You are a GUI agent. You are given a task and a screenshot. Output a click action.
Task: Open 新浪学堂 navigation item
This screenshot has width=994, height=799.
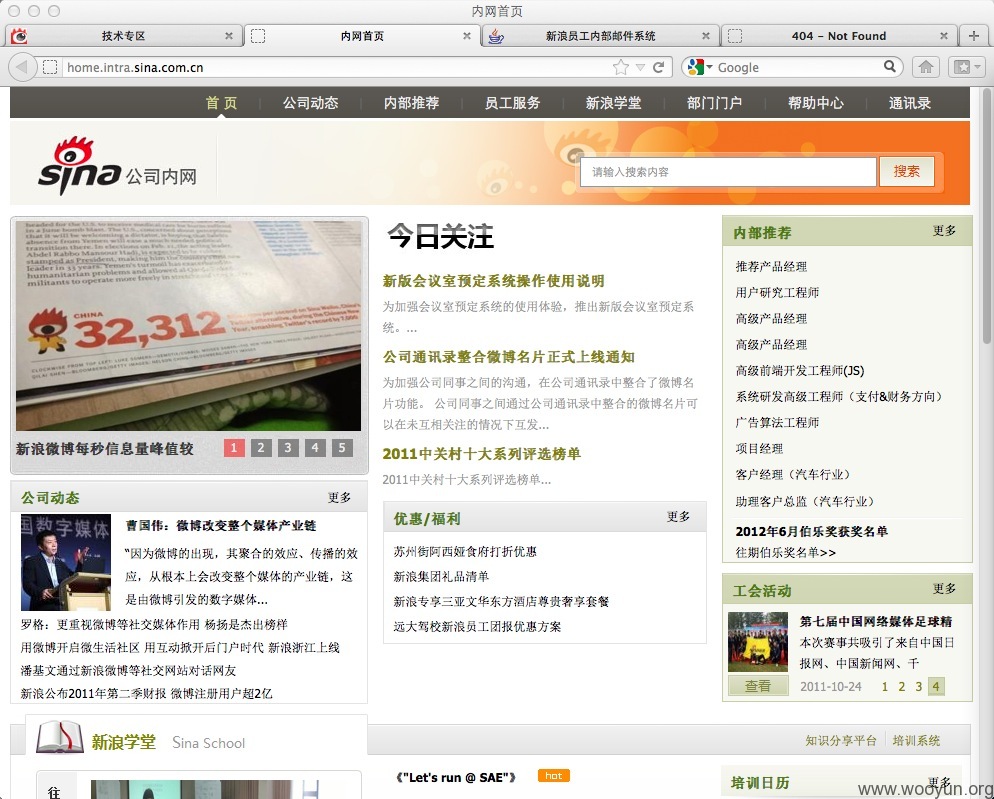pos(613,103)
